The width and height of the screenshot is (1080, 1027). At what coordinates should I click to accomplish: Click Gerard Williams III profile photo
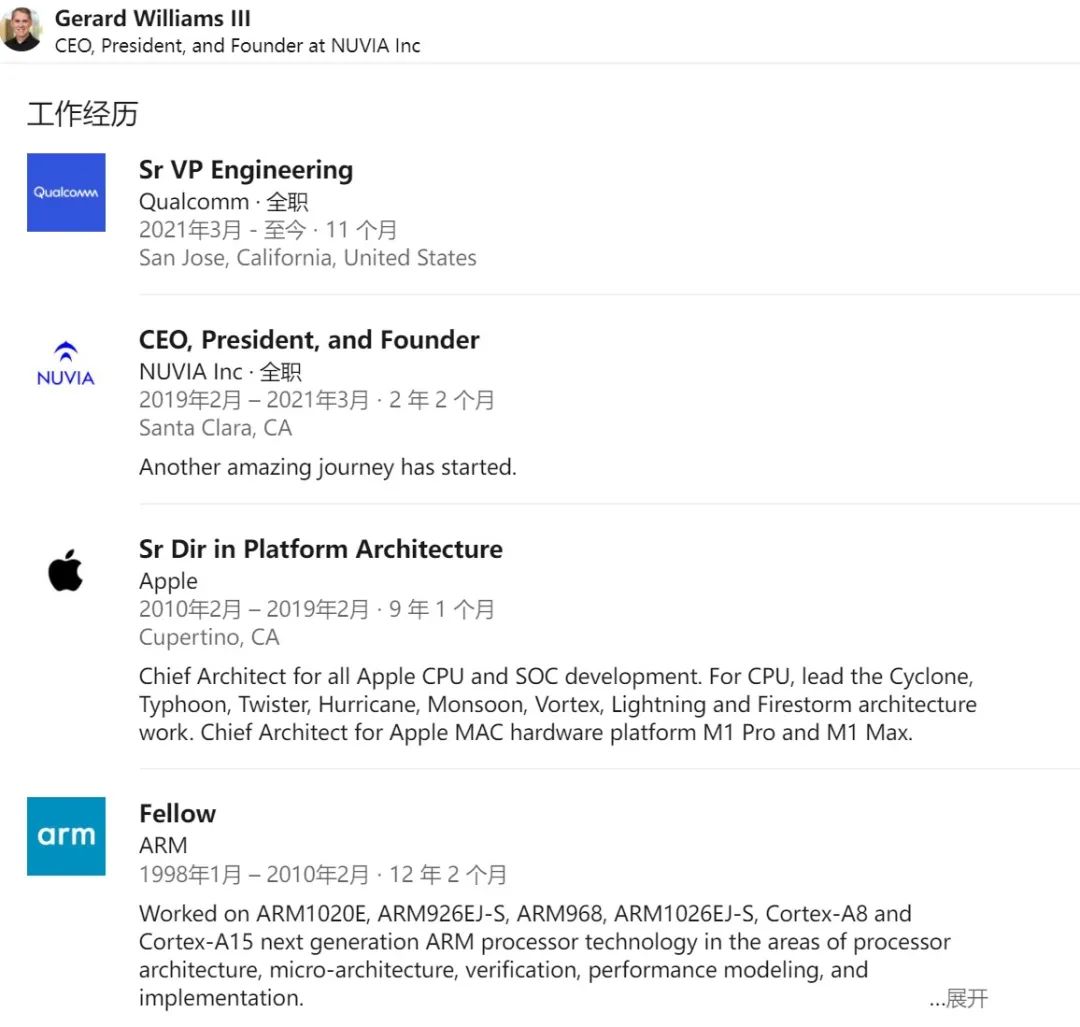pos(21,30)
